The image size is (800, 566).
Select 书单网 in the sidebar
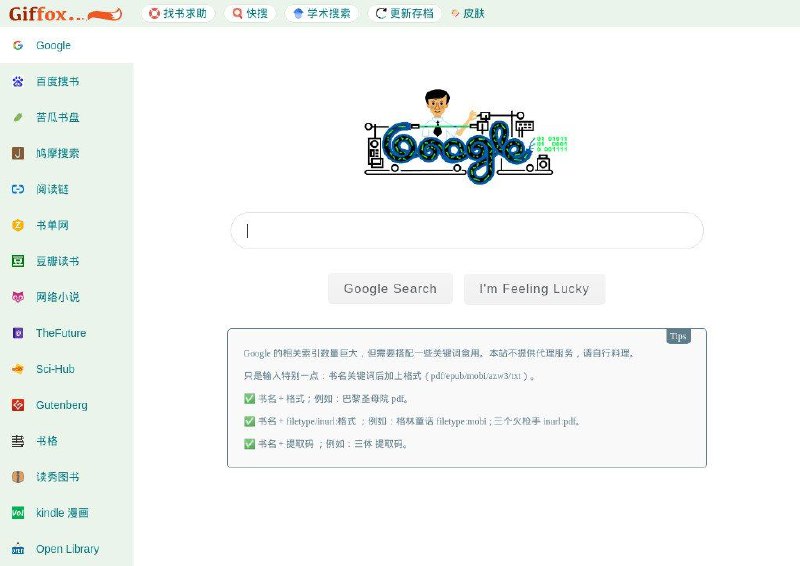tap(67, 225)
